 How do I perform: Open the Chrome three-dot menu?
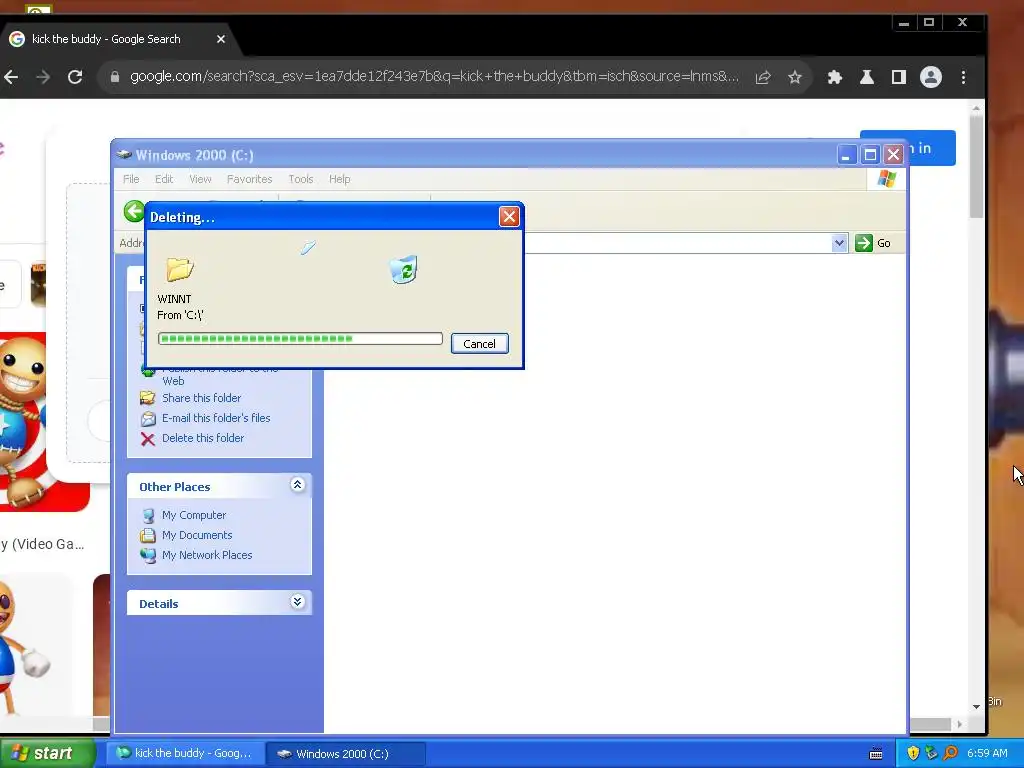pos(963,77)
